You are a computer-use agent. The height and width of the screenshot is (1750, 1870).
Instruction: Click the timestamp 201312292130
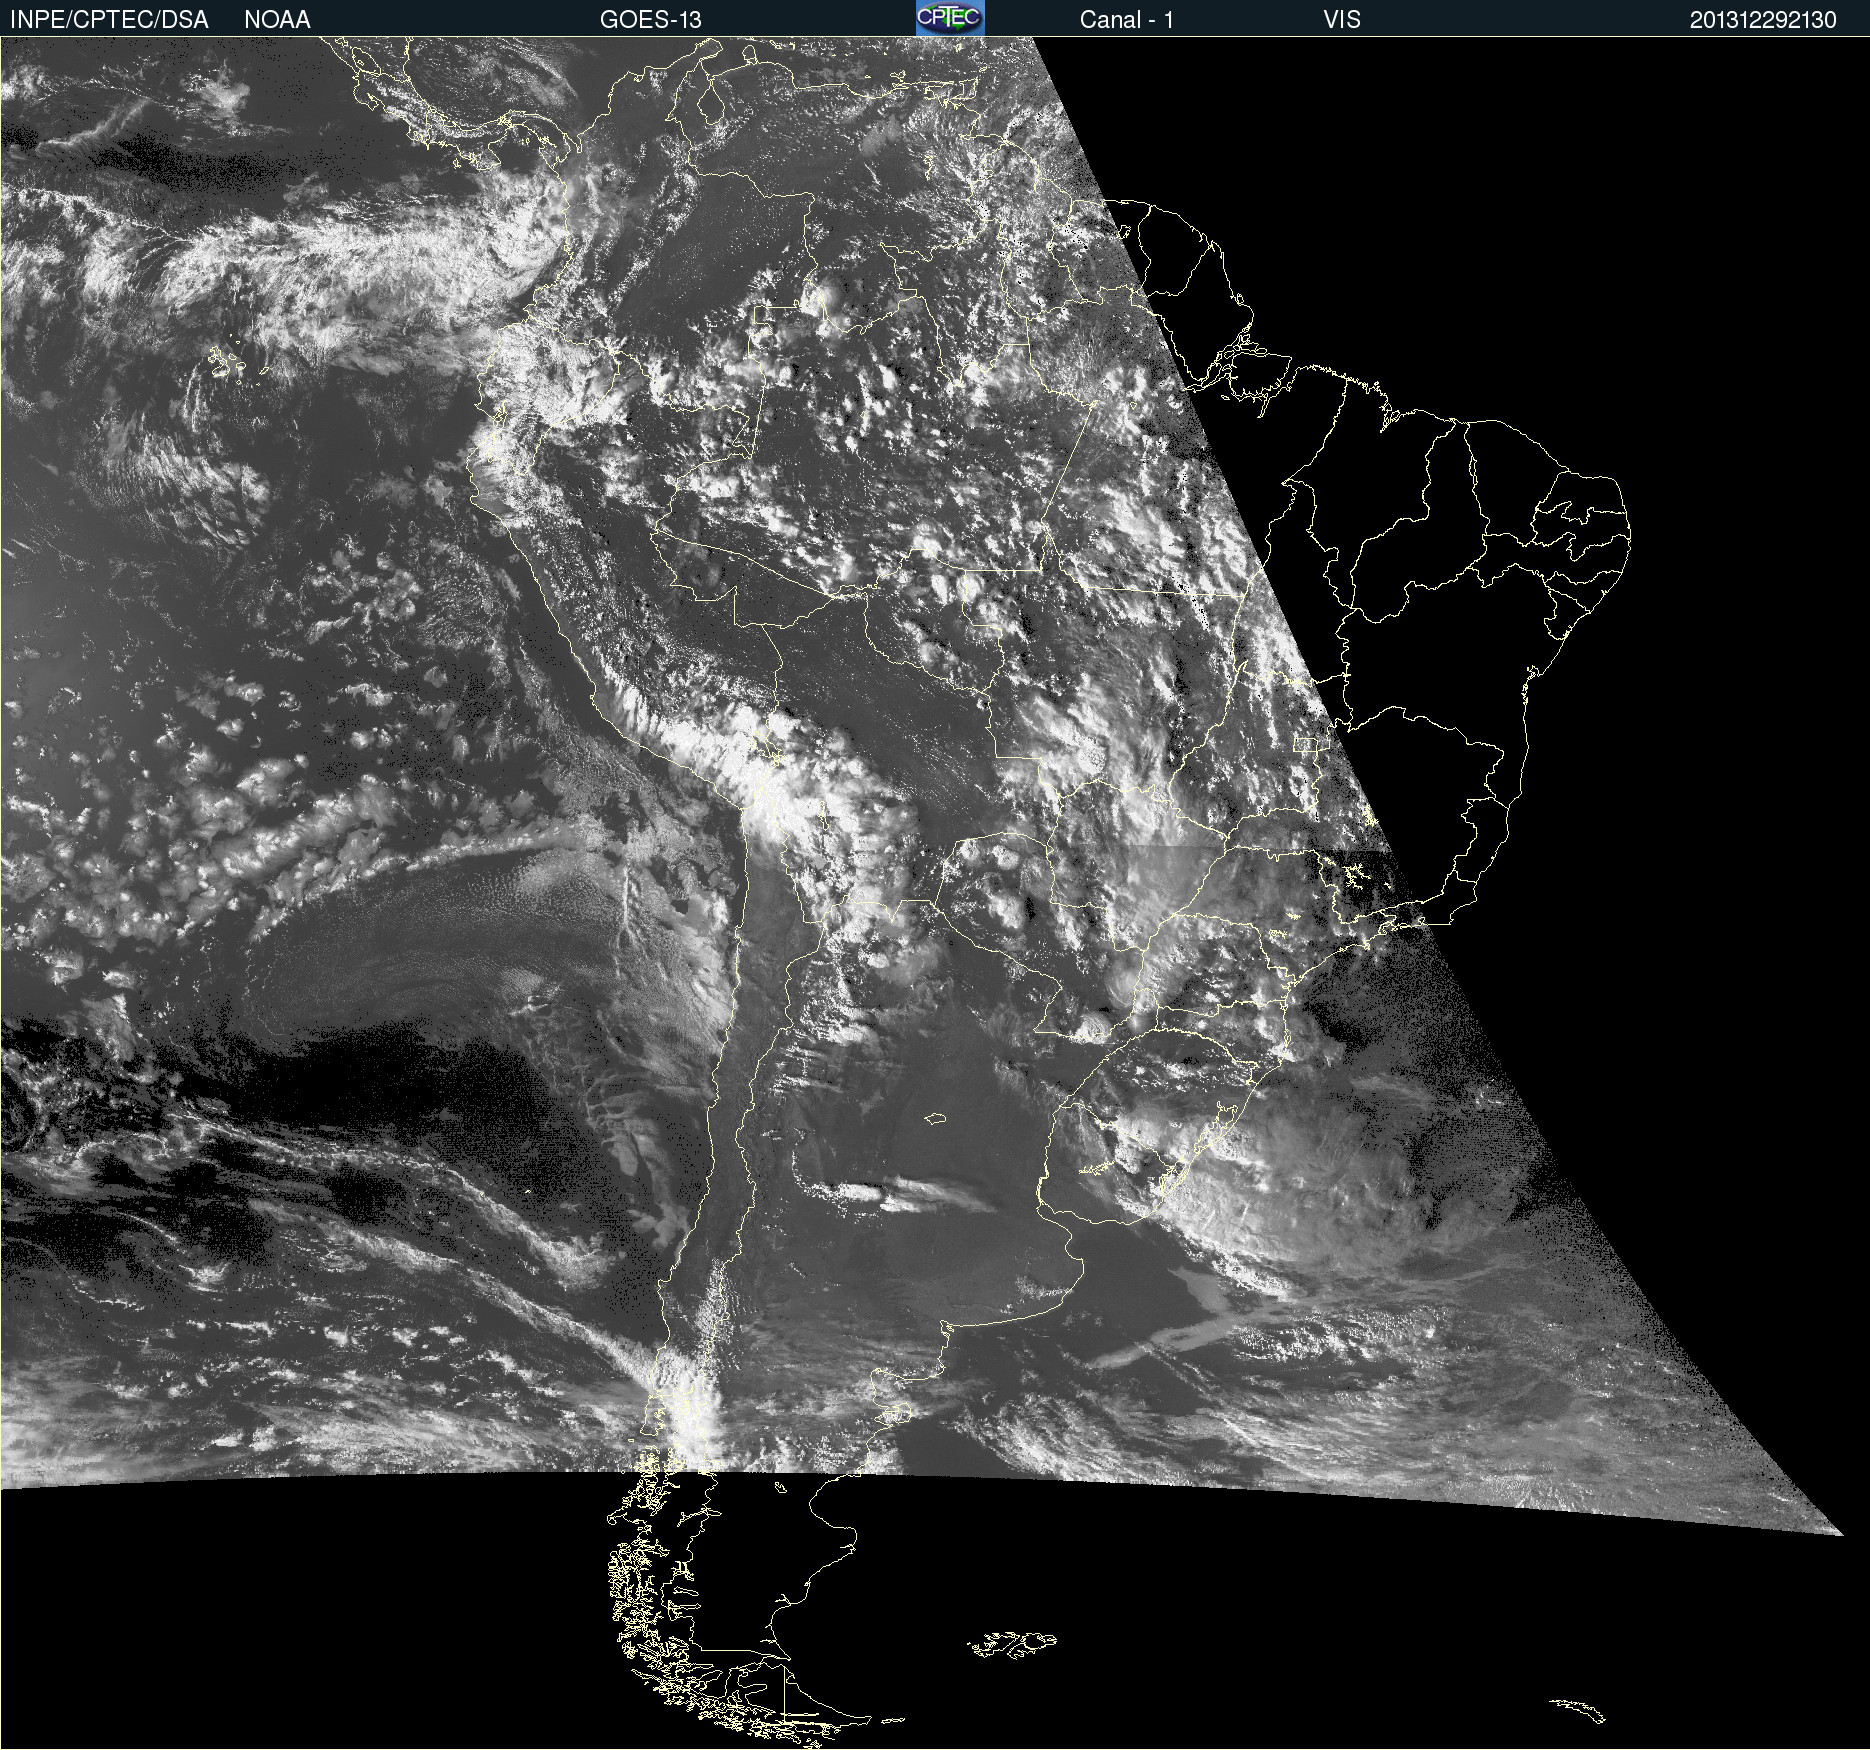1763,20
